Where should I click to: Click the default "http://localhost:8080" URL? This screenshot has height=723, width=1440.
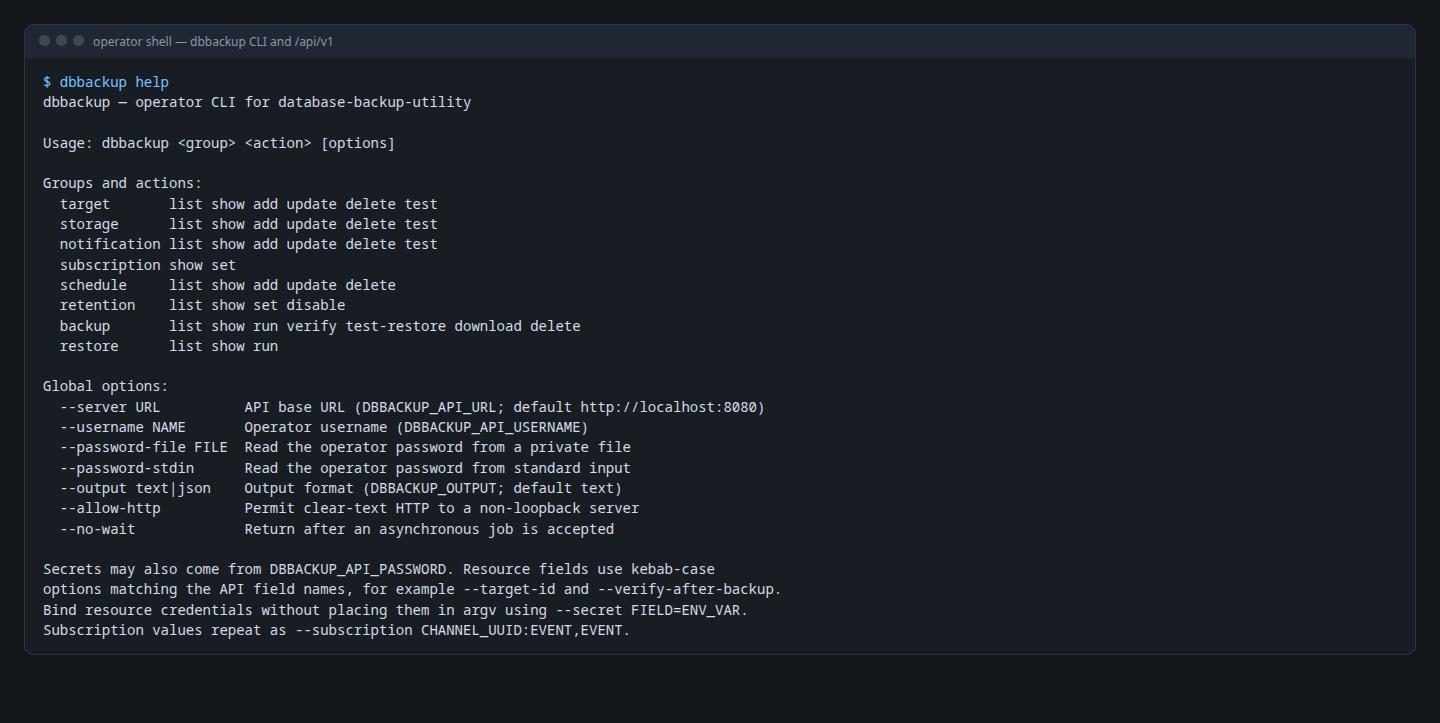[x=668, y=407]
